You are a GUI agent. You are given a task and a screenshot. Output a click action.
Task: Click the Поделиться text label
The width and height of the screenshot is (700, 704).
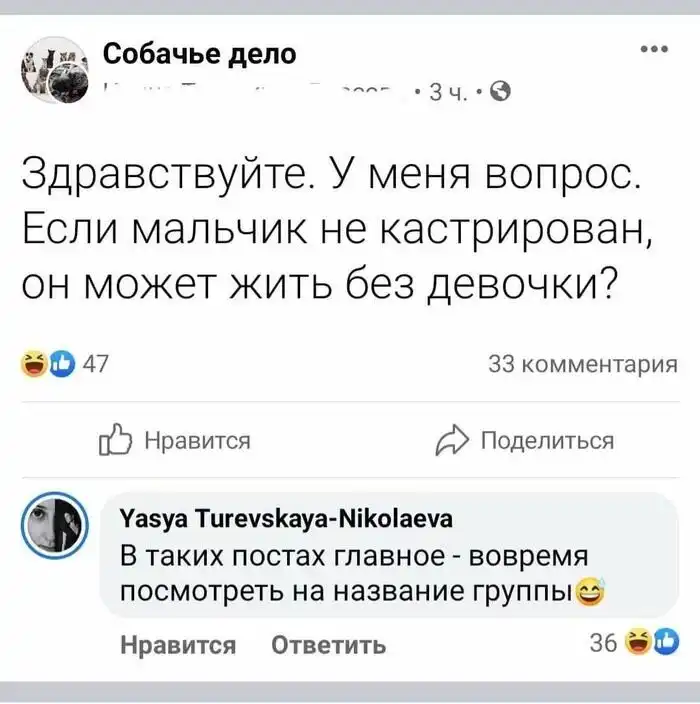tap(547, 440)
